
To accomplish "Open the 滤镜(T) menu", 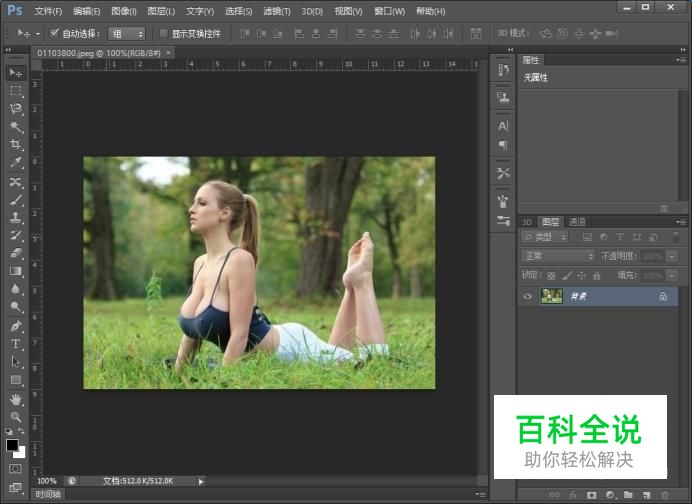I will 277,11.
